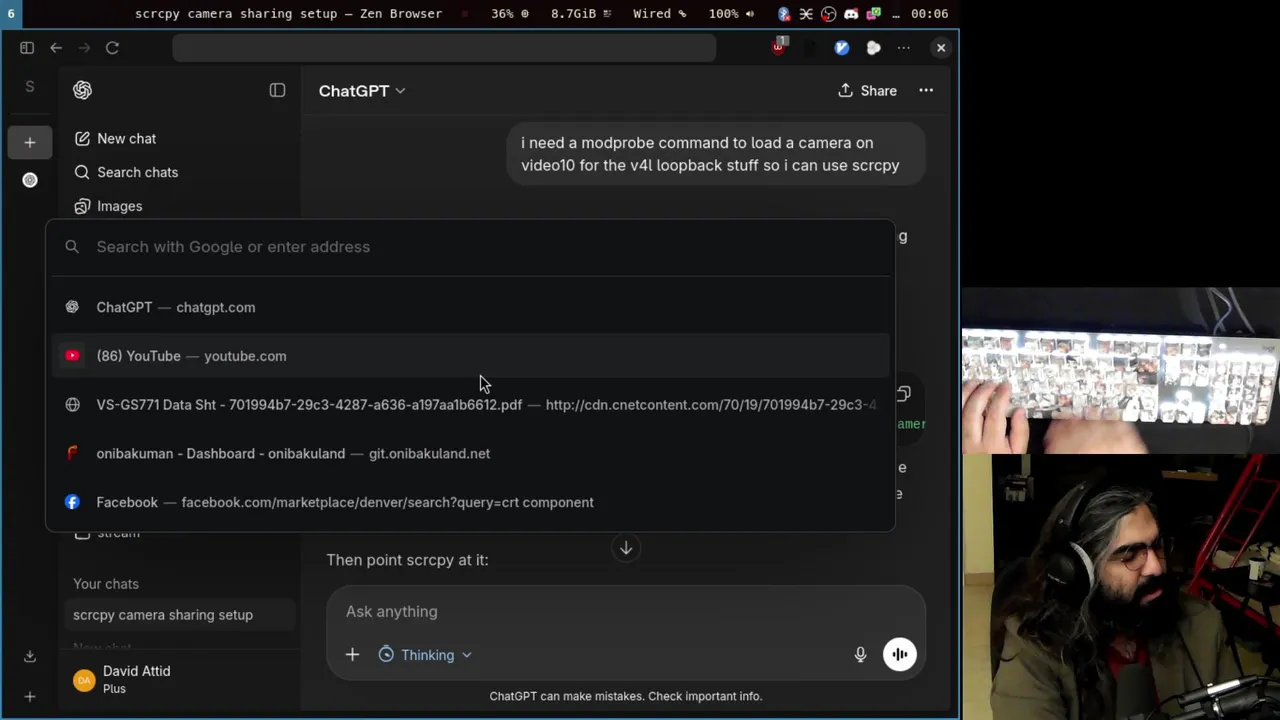Open the conversation options three-dot menu
This screenshot has height=720, width=1280.
tap(926, 90)
